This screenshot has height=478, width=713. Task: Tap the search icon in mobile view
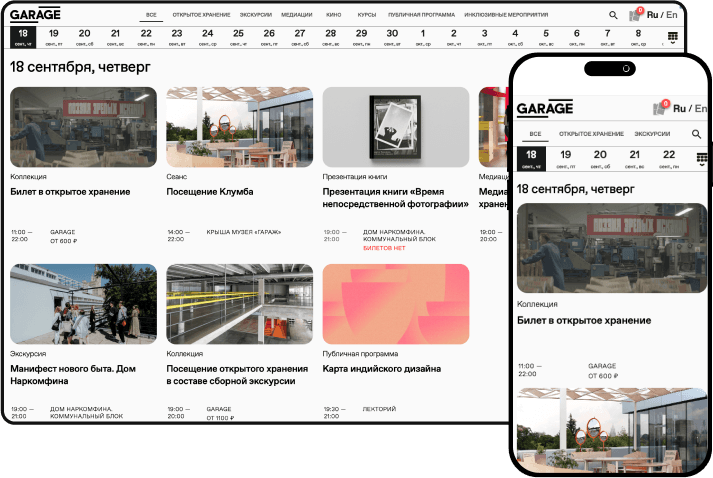tap(696, 134)
